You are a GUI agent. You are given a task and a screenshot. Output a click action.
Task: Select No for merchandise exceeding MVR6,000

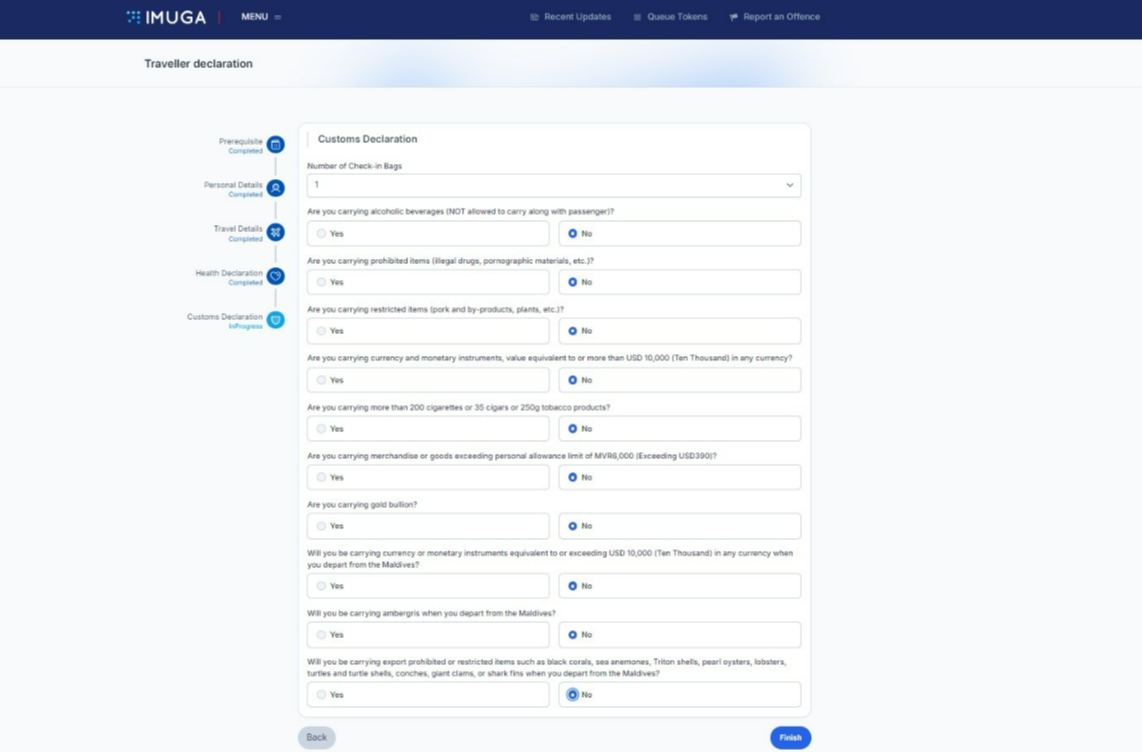[572, 478]
